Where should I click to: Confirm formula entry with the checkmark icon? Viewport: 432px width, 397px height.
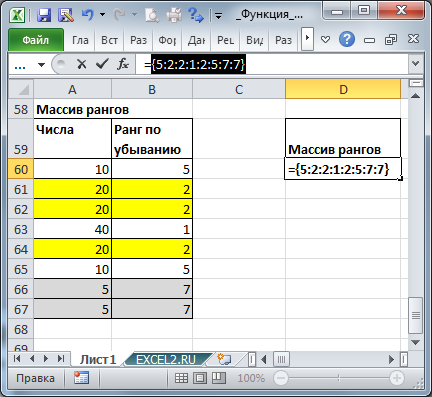(x=102, y=64)
